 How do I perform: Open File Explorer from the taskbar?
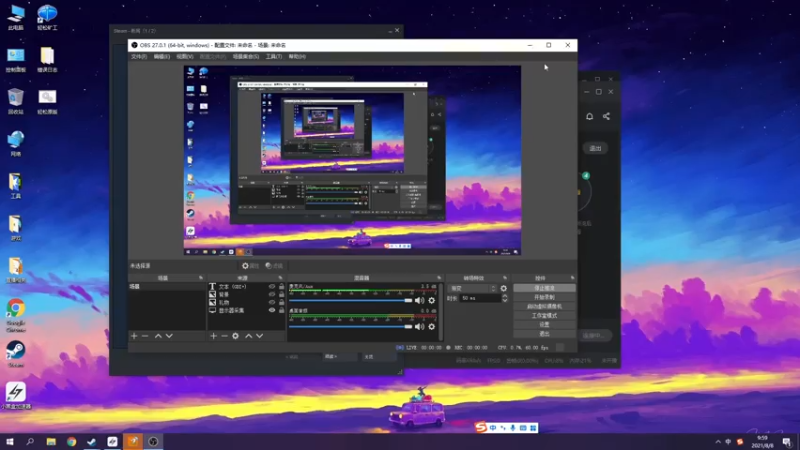[x=51, y=441]
